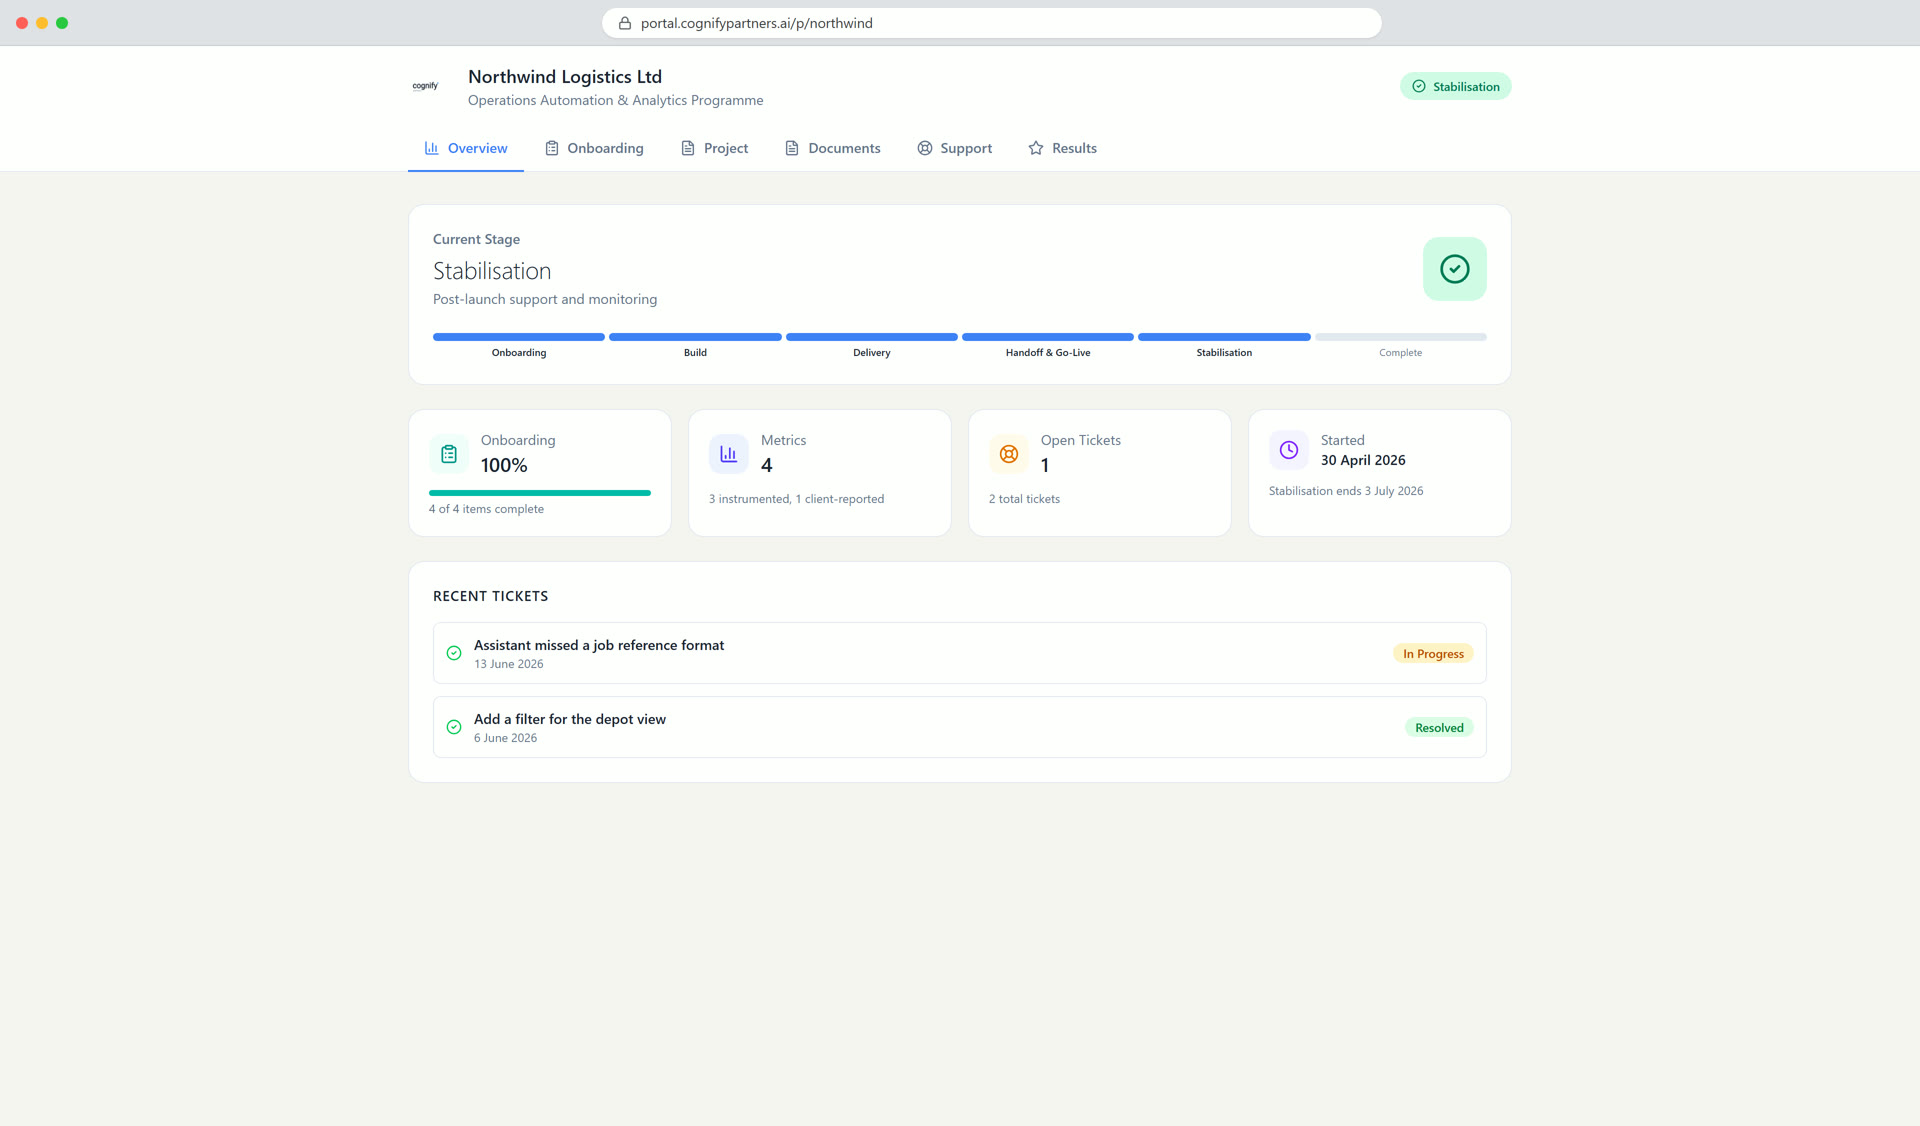
Task: Click the Stabilisation status badge in header
Action: click(x=1455, y=86)
